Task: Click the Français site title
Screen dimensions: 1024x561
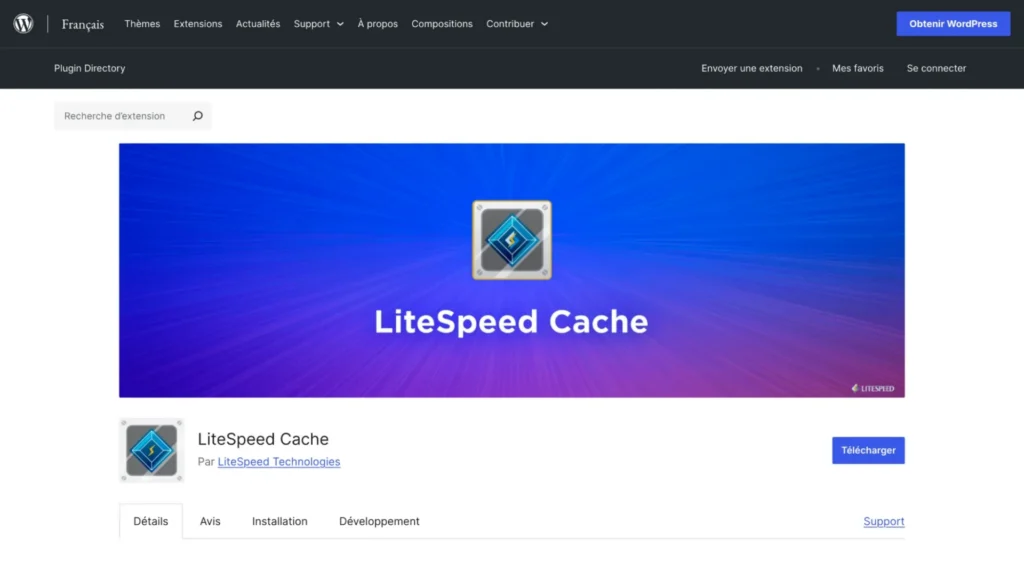Action: tap(83, 24)
